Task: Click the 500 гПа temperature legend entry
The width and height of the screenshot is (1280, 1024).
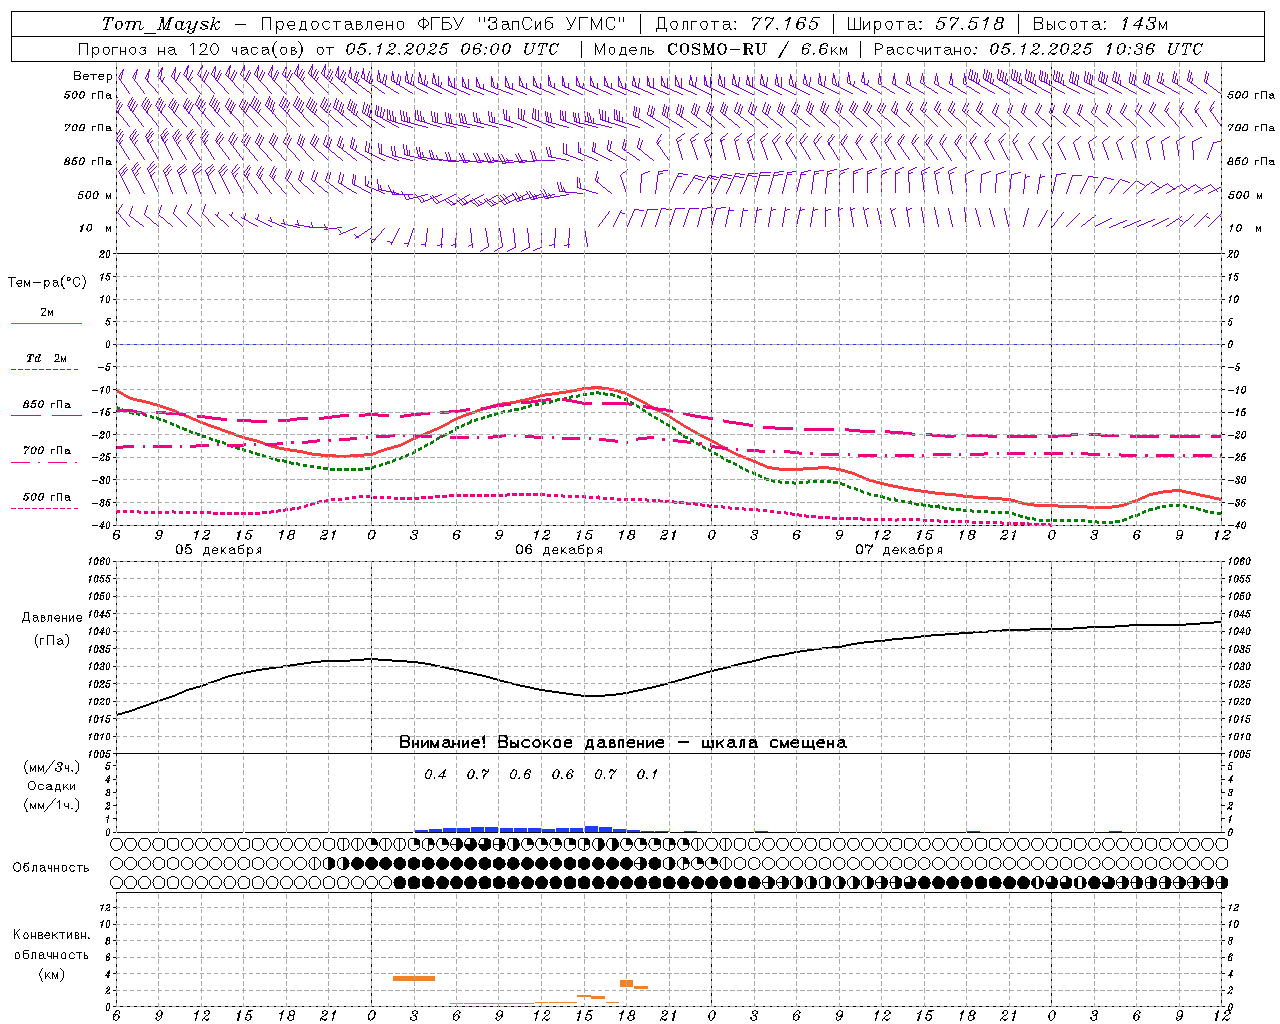Action: pos(46,498)
